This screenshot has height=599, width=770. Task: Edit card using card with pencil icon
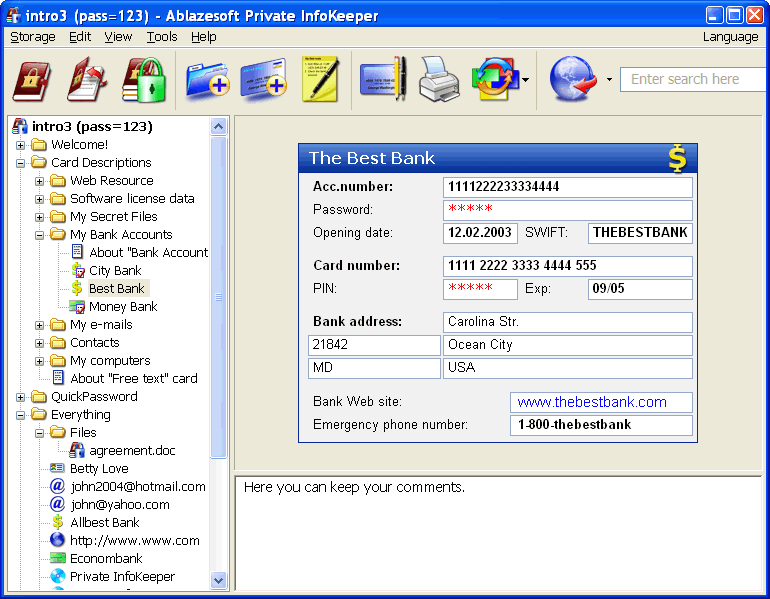click(383, 79)
